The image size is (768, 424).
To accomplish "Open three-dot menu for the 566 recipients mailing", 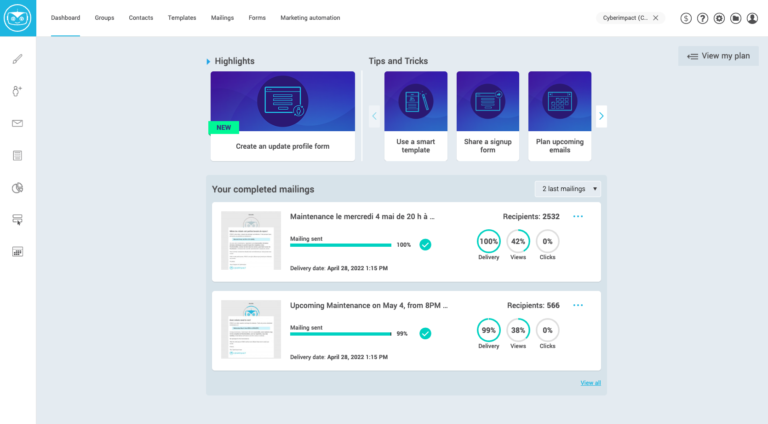I will (578, 305).
